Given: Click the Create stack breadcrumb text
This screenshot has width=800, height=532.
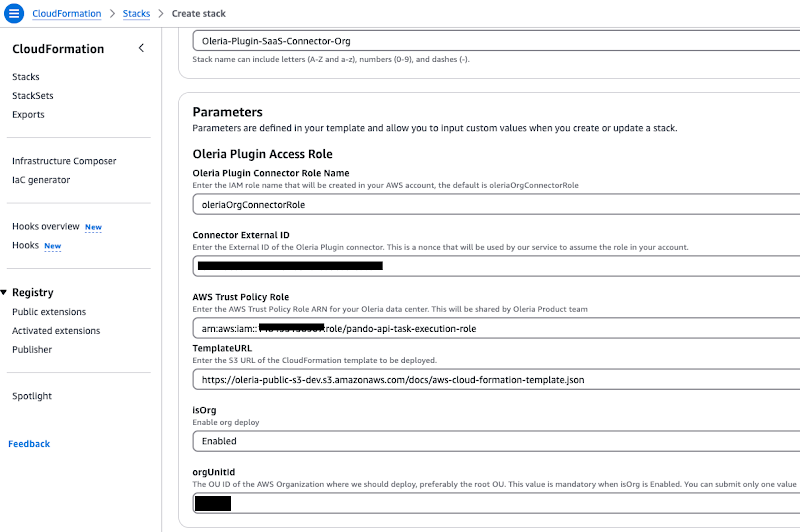Looking at the screenshot, I should coord(198,14).
